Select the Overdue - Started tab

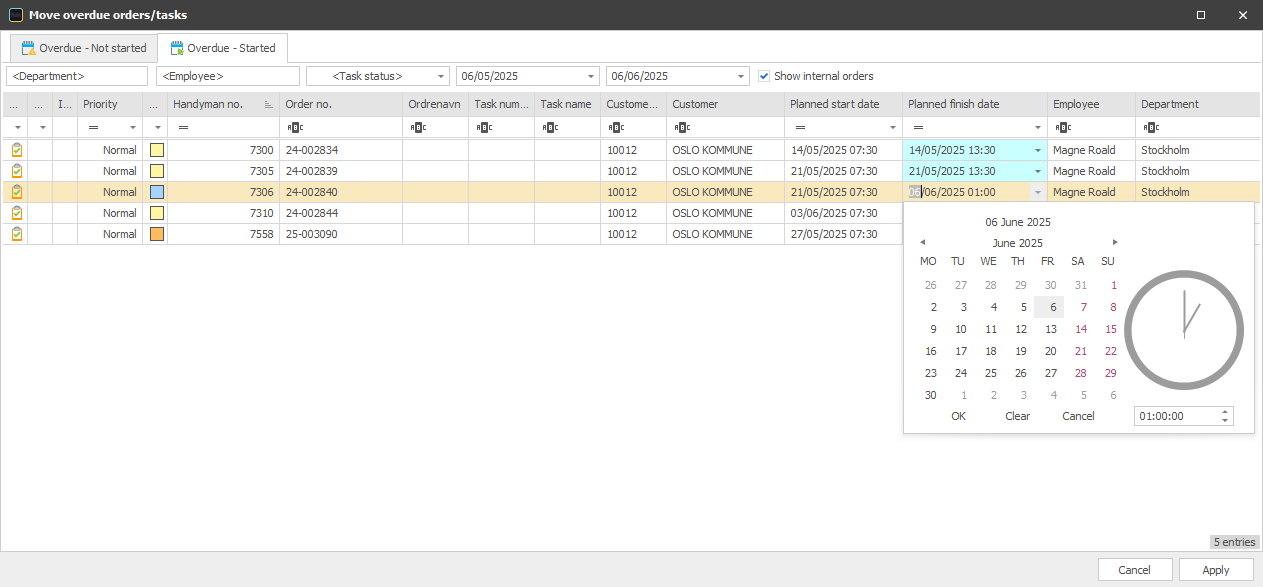(223, 48)
